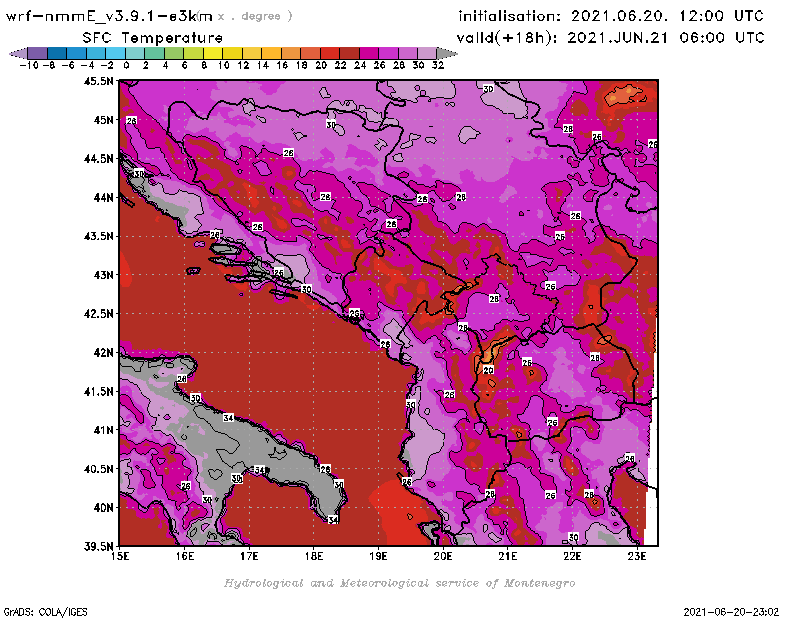Click the 'valid(+18h): 2021.JUN.21 06:00 UTC' line
This screenshot has height=618, width=800.
coord(610,38)
